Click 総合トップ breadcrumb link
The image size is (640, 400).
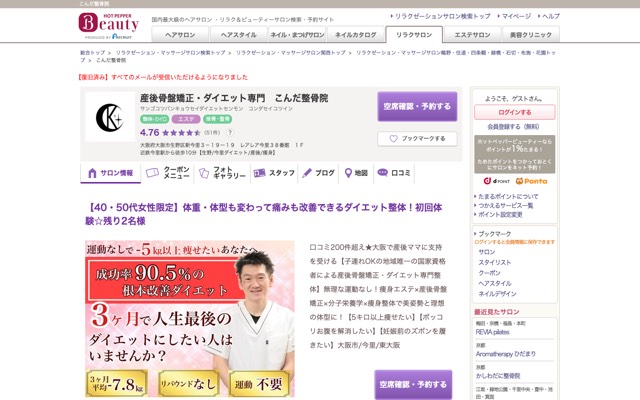click(x=92, y=53)
